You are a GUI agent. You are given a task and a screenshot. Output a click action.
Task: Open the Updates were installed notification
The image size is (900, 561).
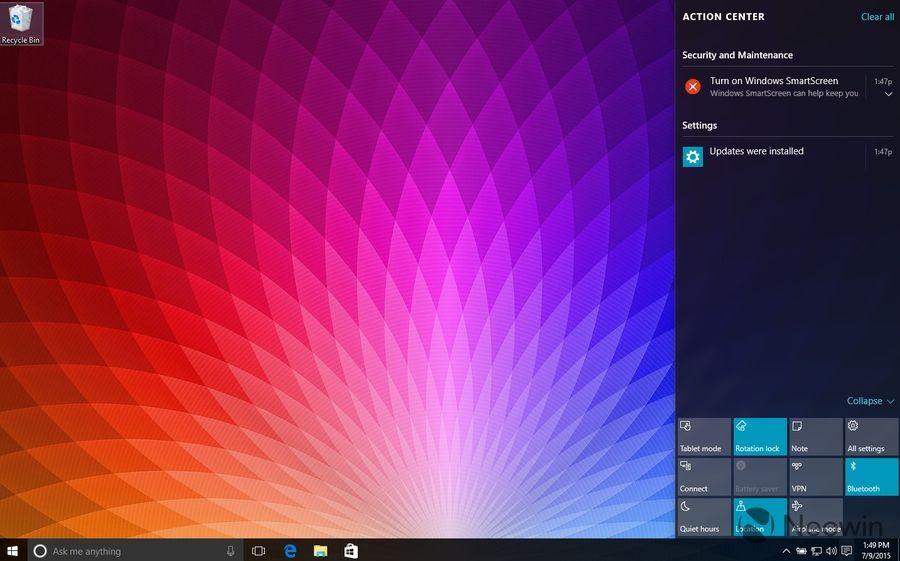point(788,156)
